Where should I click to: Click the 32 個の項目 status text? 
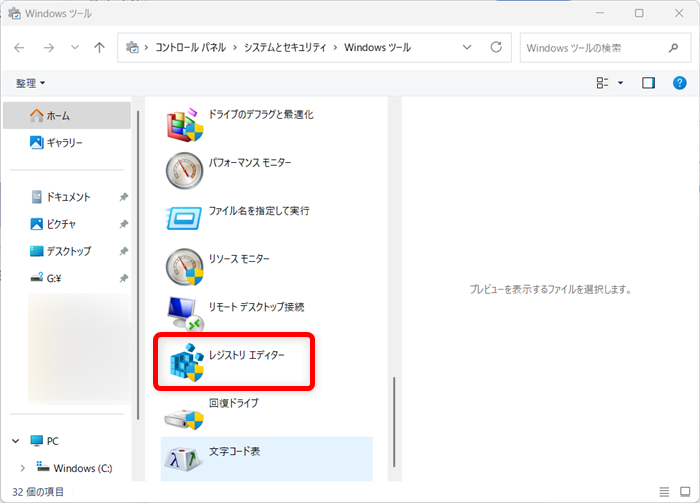(x=38, y=492)
